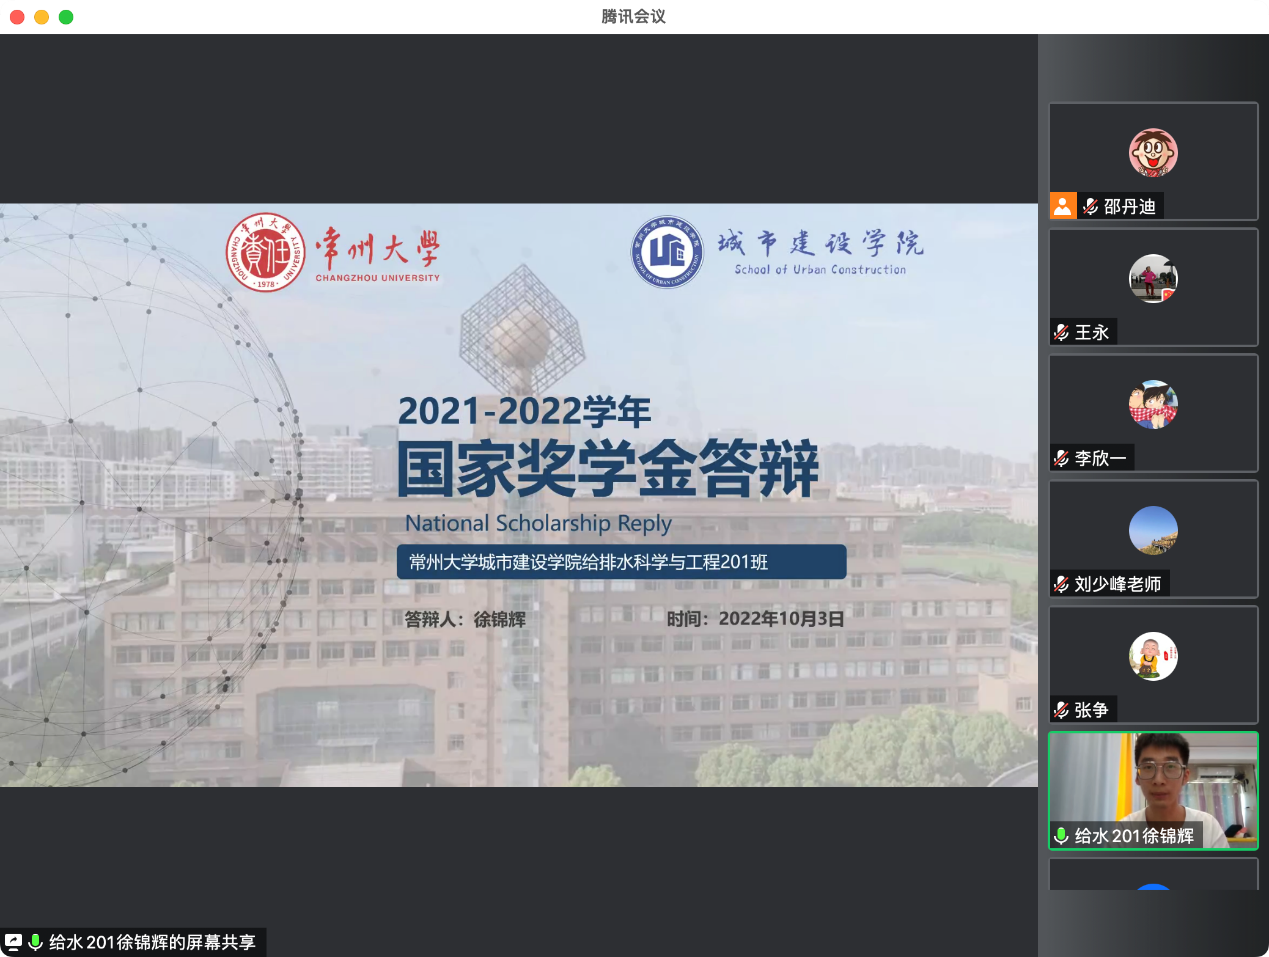Click the 给水201徐锦辉的屏幕共享 label text
Viewport: 1269px width, 957px height.
(152, 942)
